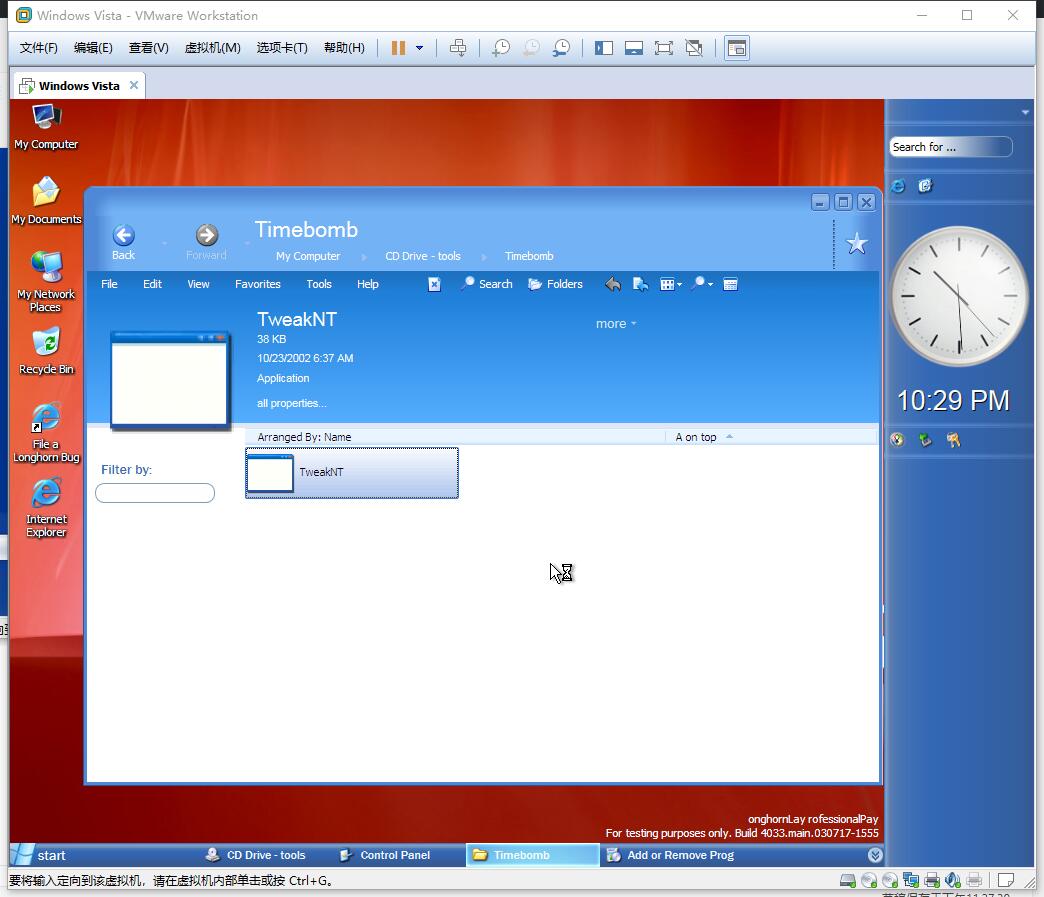
Task: Switch to Control Panel taskbar button
Action: coord(385,856)
